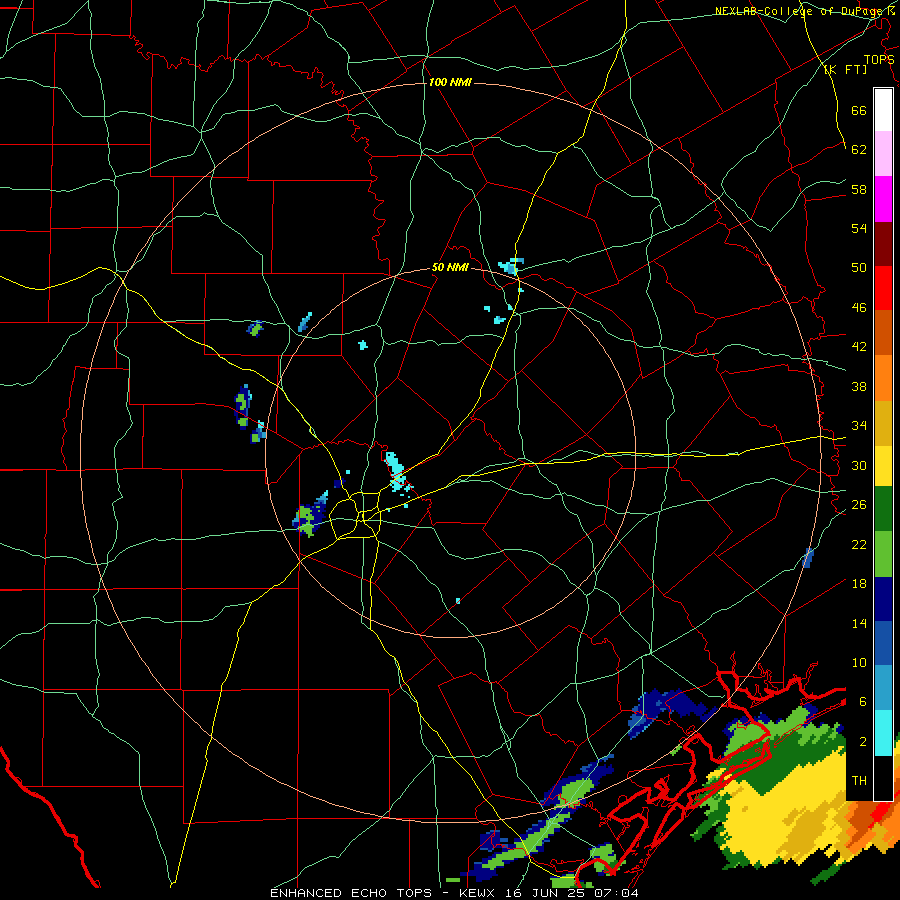Select the 34 legend value
Viewport: 900px width, 900px height.
pyautogui.click(x=859, y=426)
